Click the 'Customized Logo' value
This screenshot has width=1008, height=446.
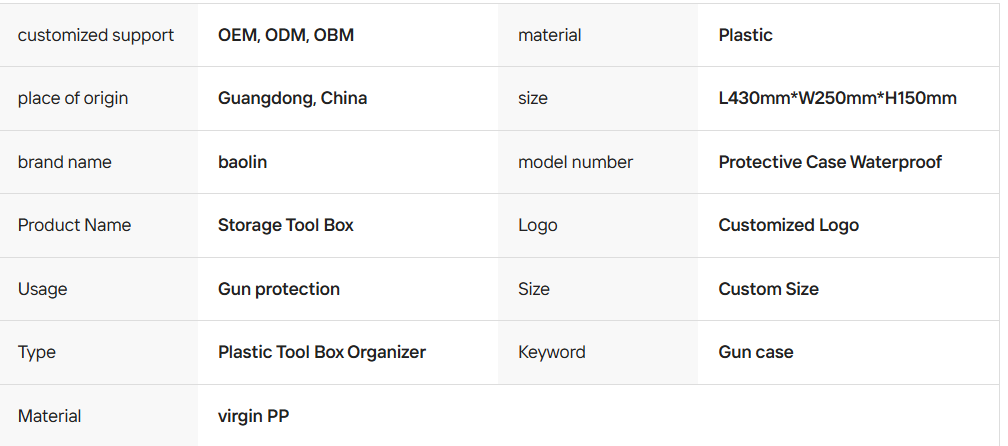[x=789, y=225]
